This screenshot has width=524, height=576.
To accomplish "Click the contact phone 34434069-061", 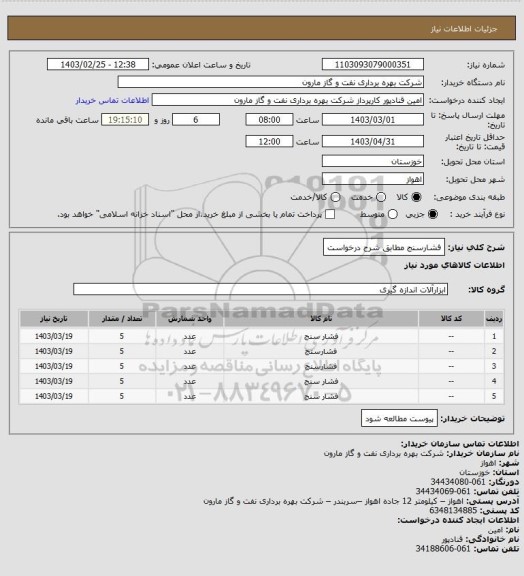I will pos(443,491).
